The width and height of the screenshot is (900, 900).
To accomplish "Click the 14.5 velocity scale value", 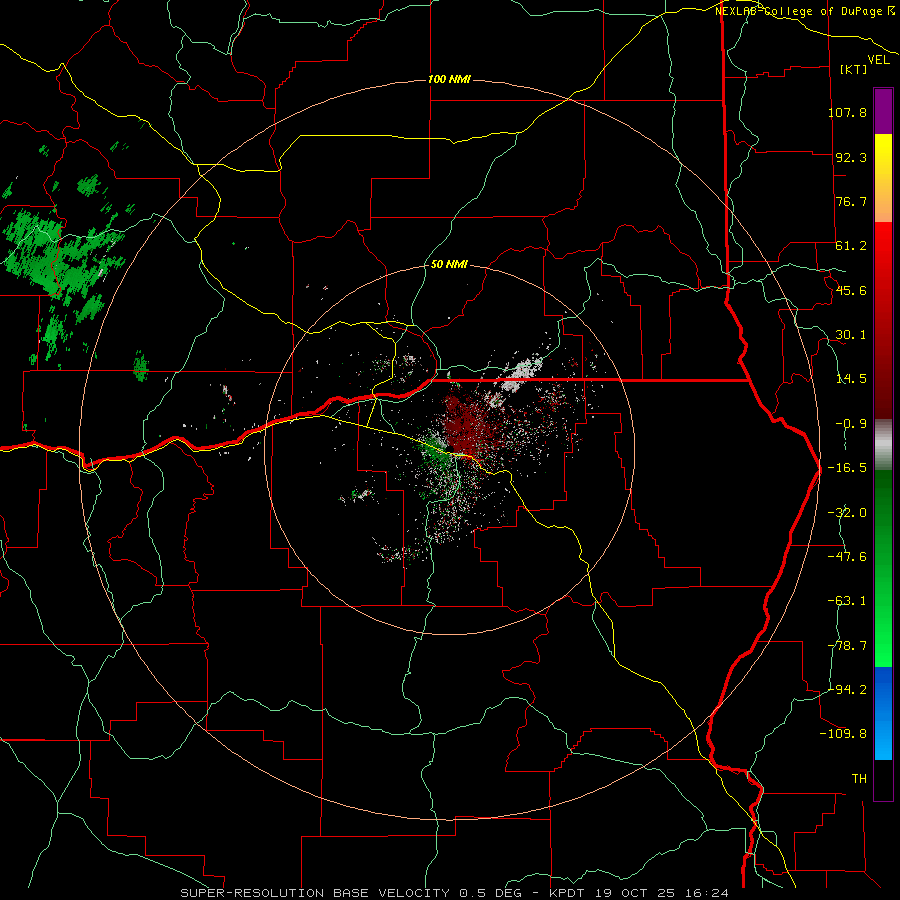I will (851, 379).
